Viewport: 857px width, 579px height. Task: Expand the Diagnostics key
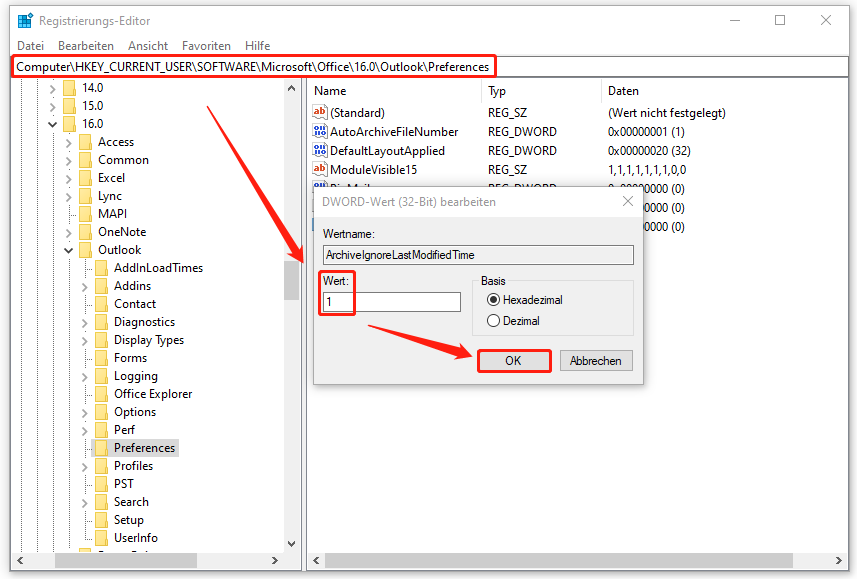point(84,323)
